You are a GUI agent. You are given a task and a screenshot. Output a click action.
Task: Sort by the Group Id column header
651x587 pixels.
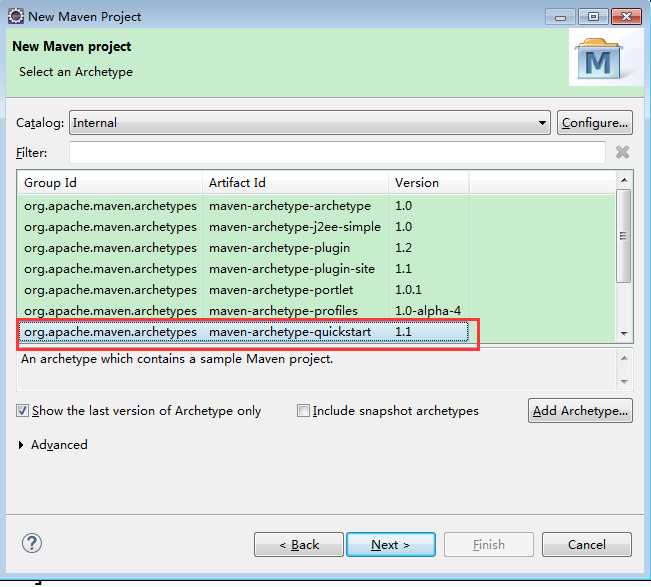pyautogui.click(x=110, y=183)
